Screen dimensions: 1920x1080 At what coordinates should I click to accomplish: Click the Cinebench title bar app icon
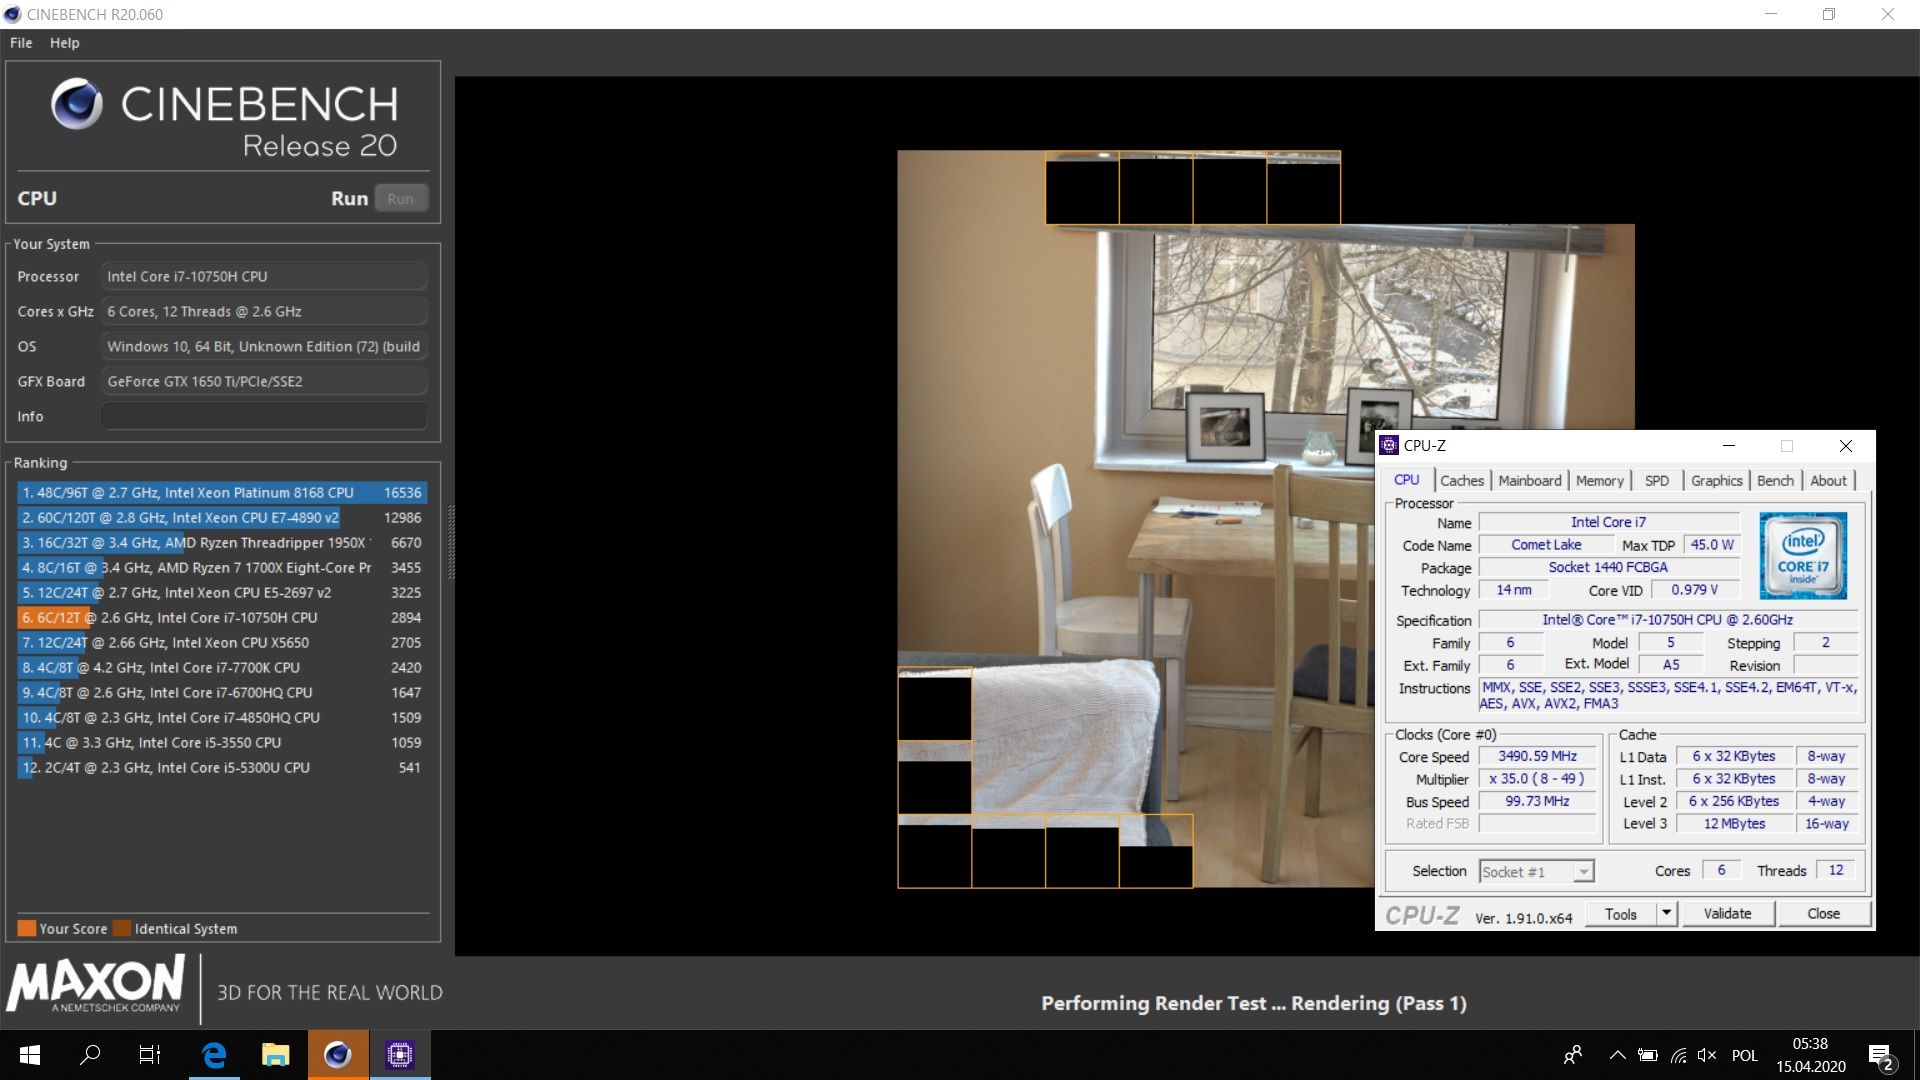[x=12, y=14]
